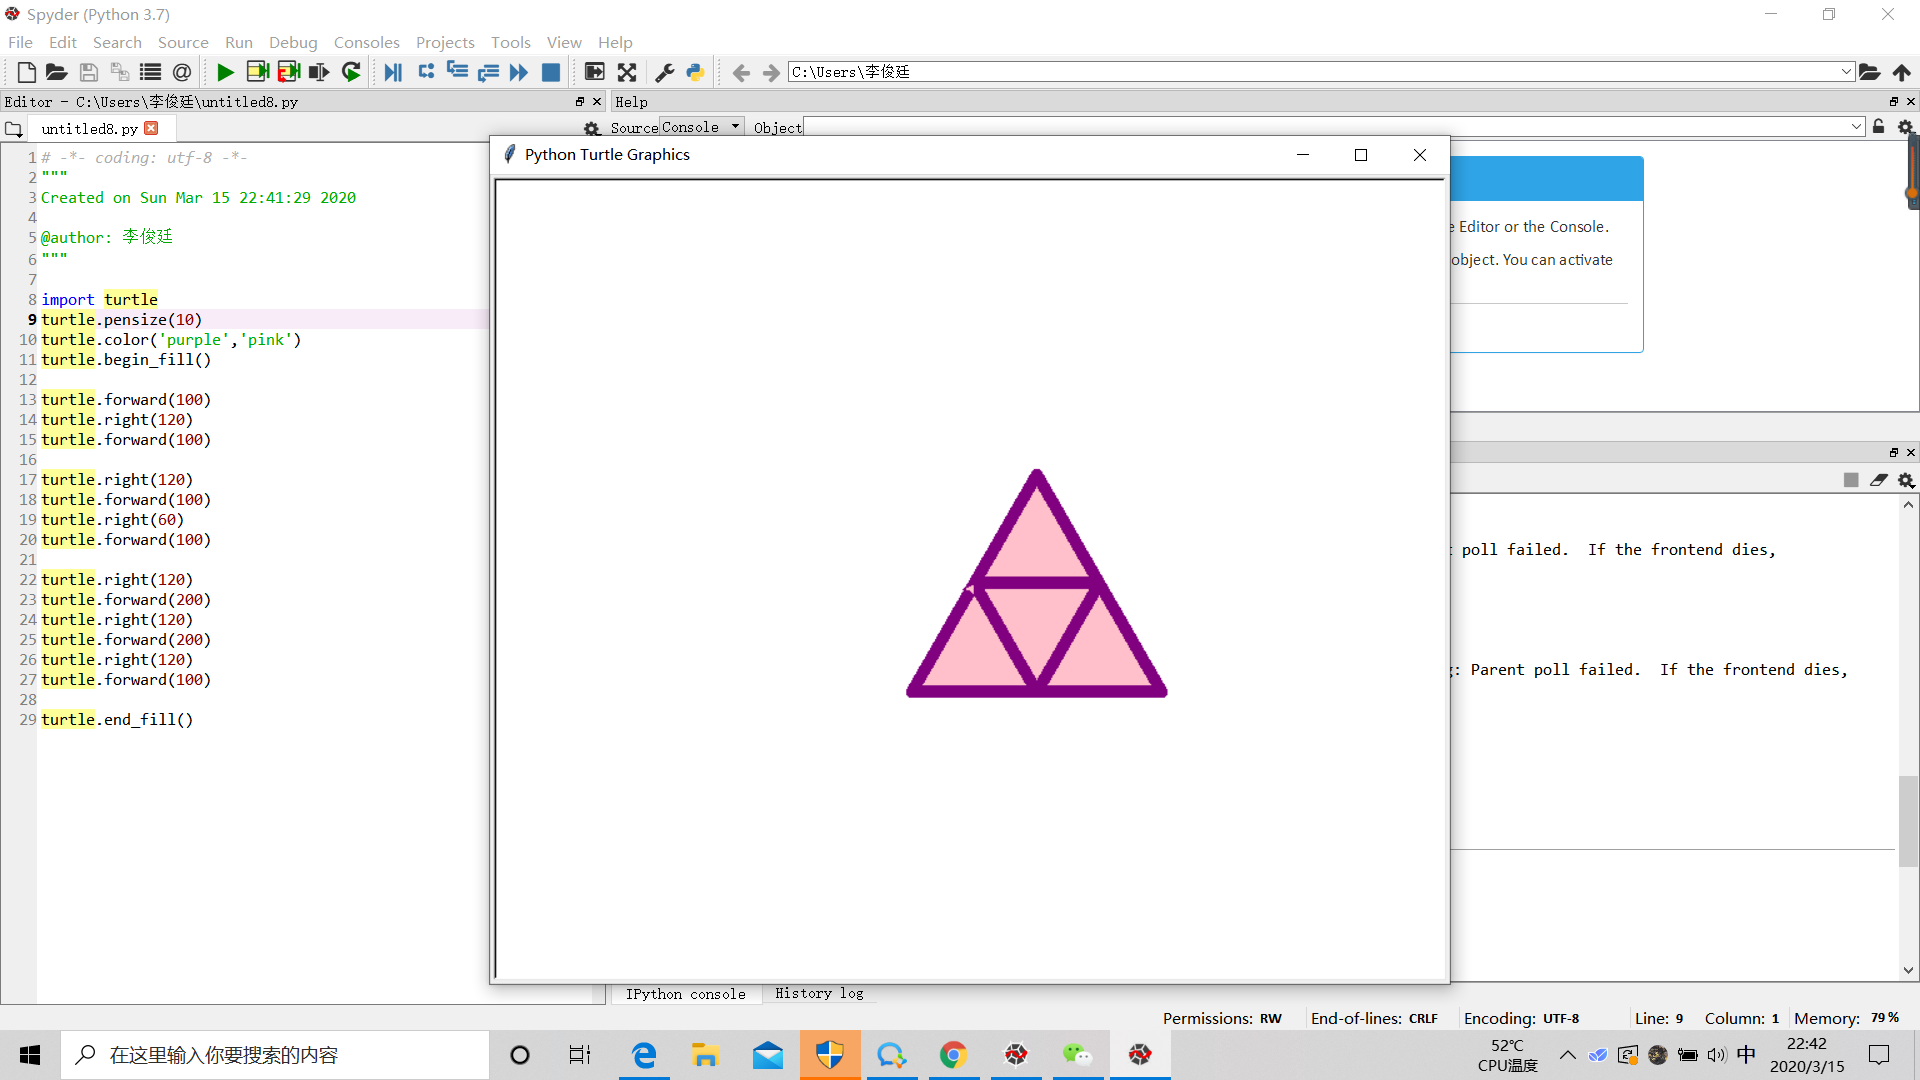The width and height of the screenshot is (1920, 1080).
Task: Click the Debug file icon
Action: [x=393, y=72]
